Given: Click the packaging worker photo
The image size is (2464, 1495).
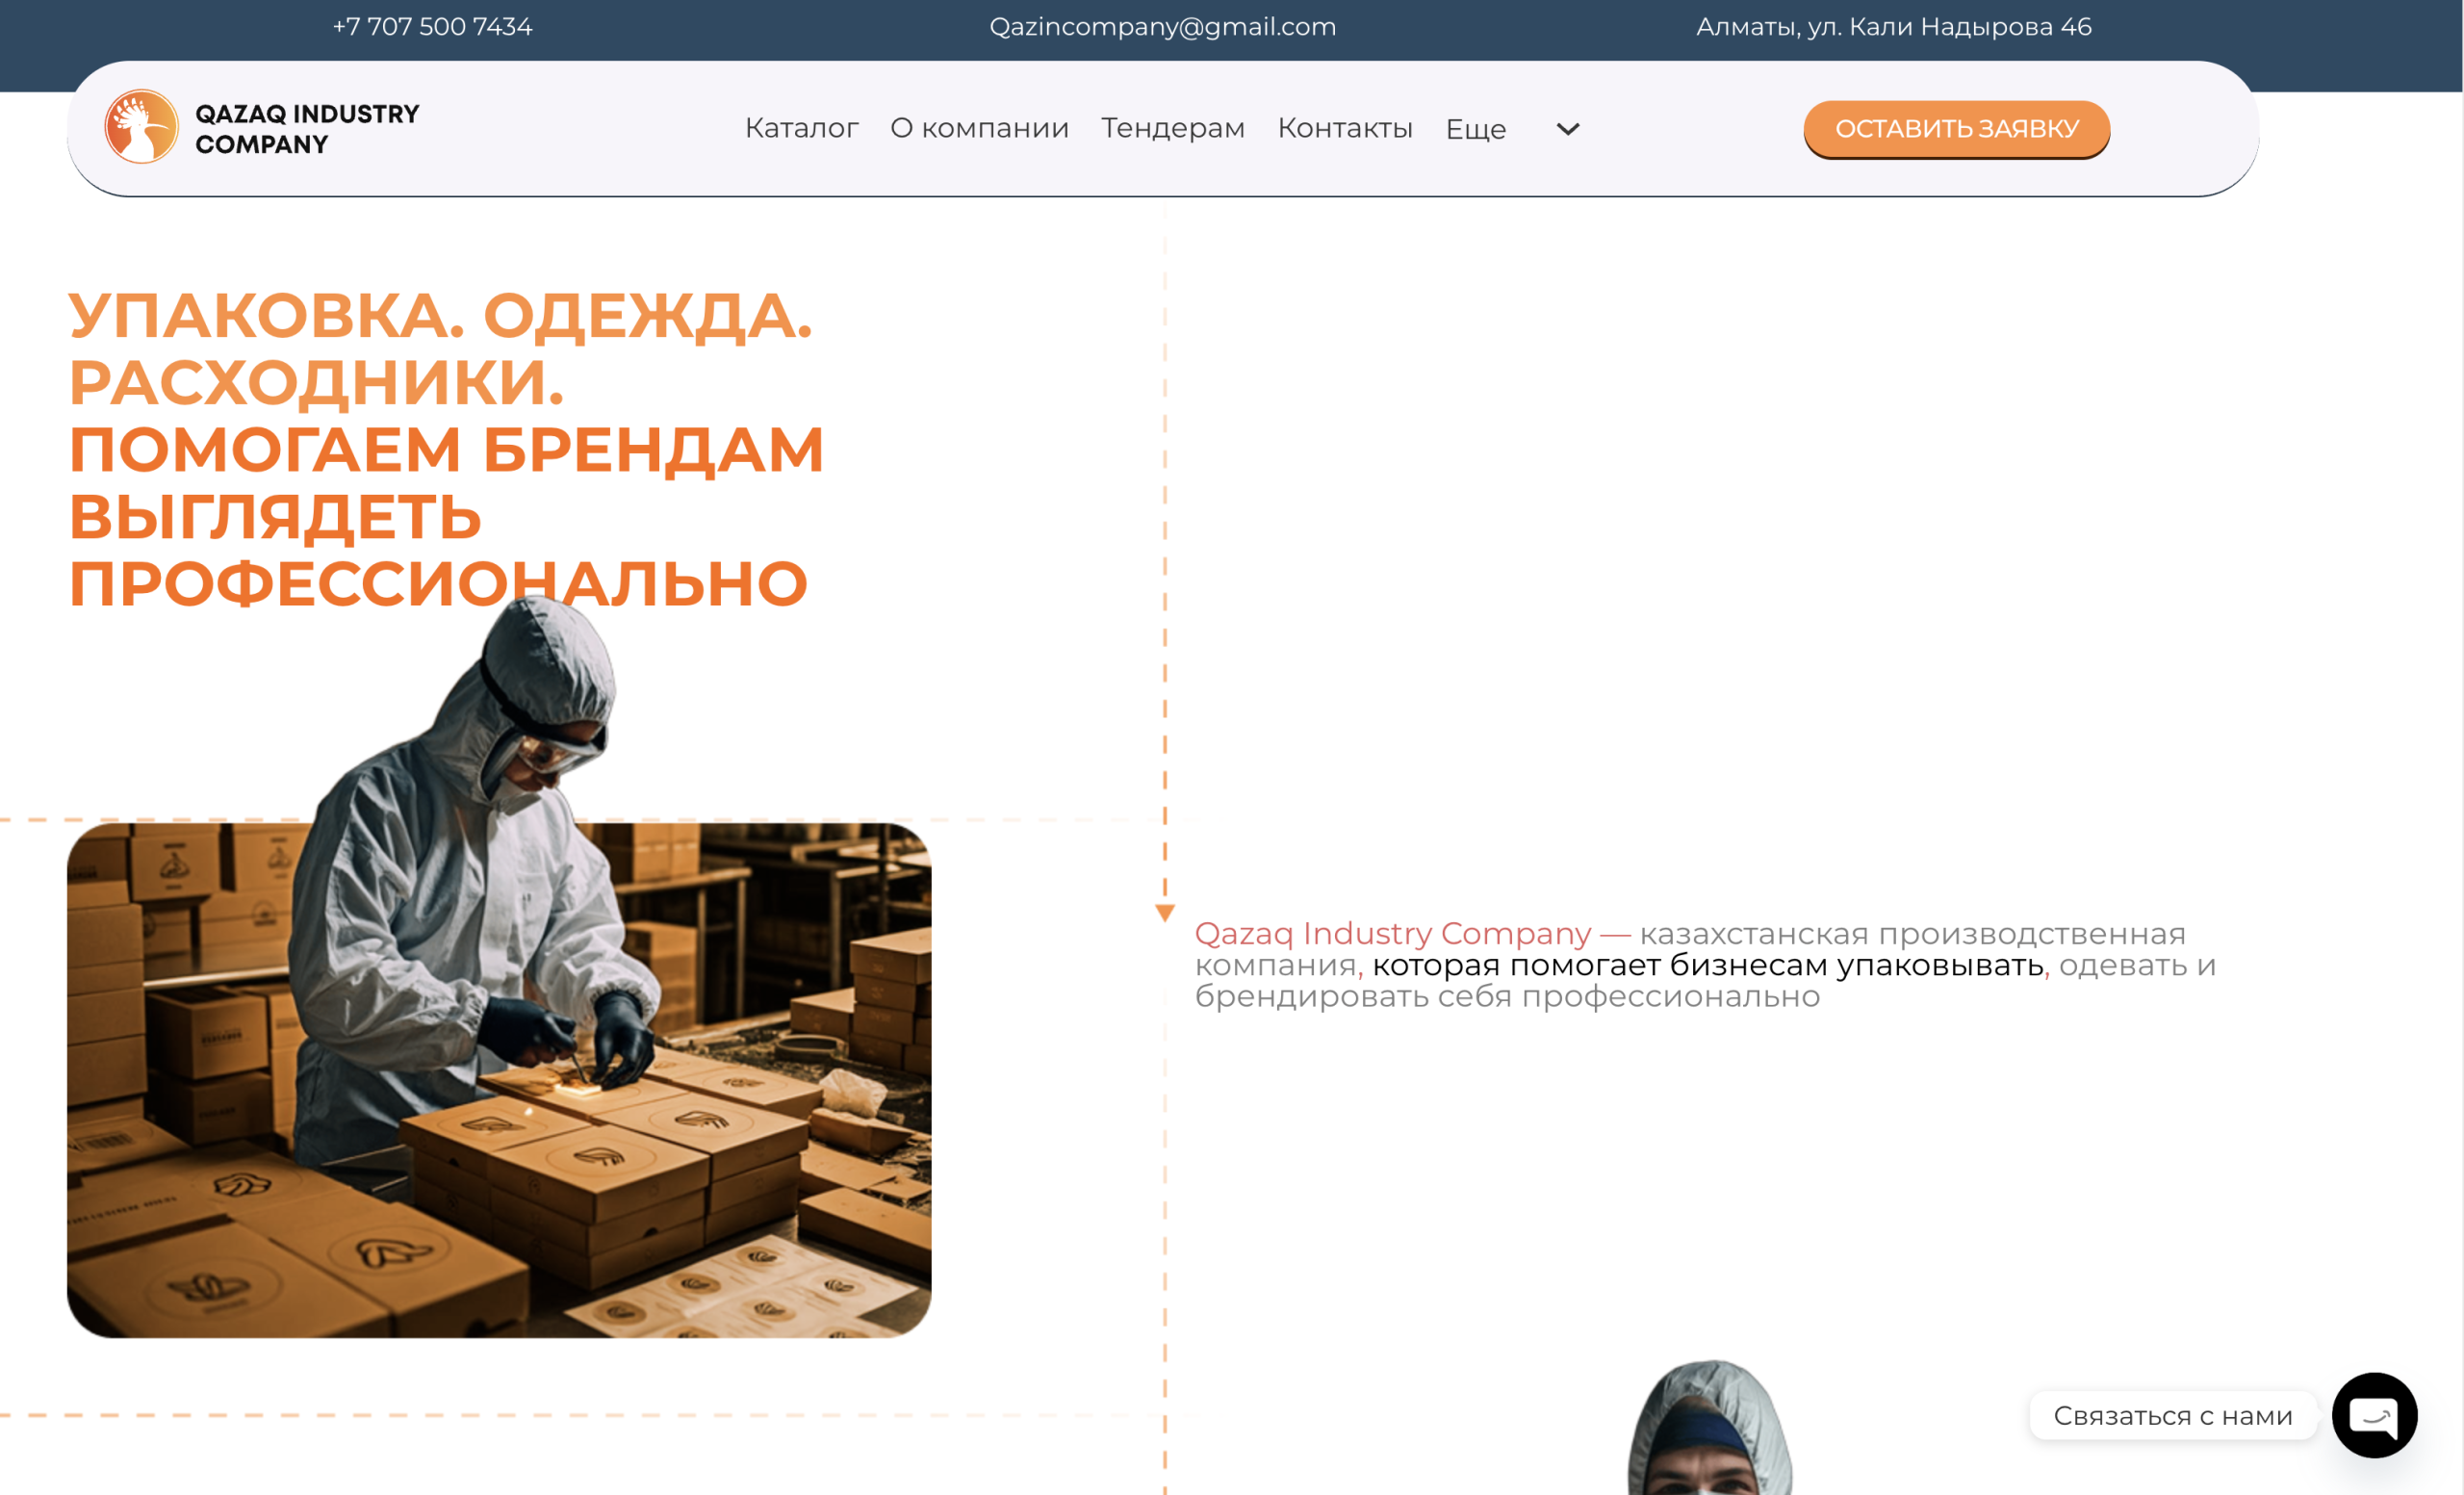Looking at the screenshot, I should [498, 1080].
